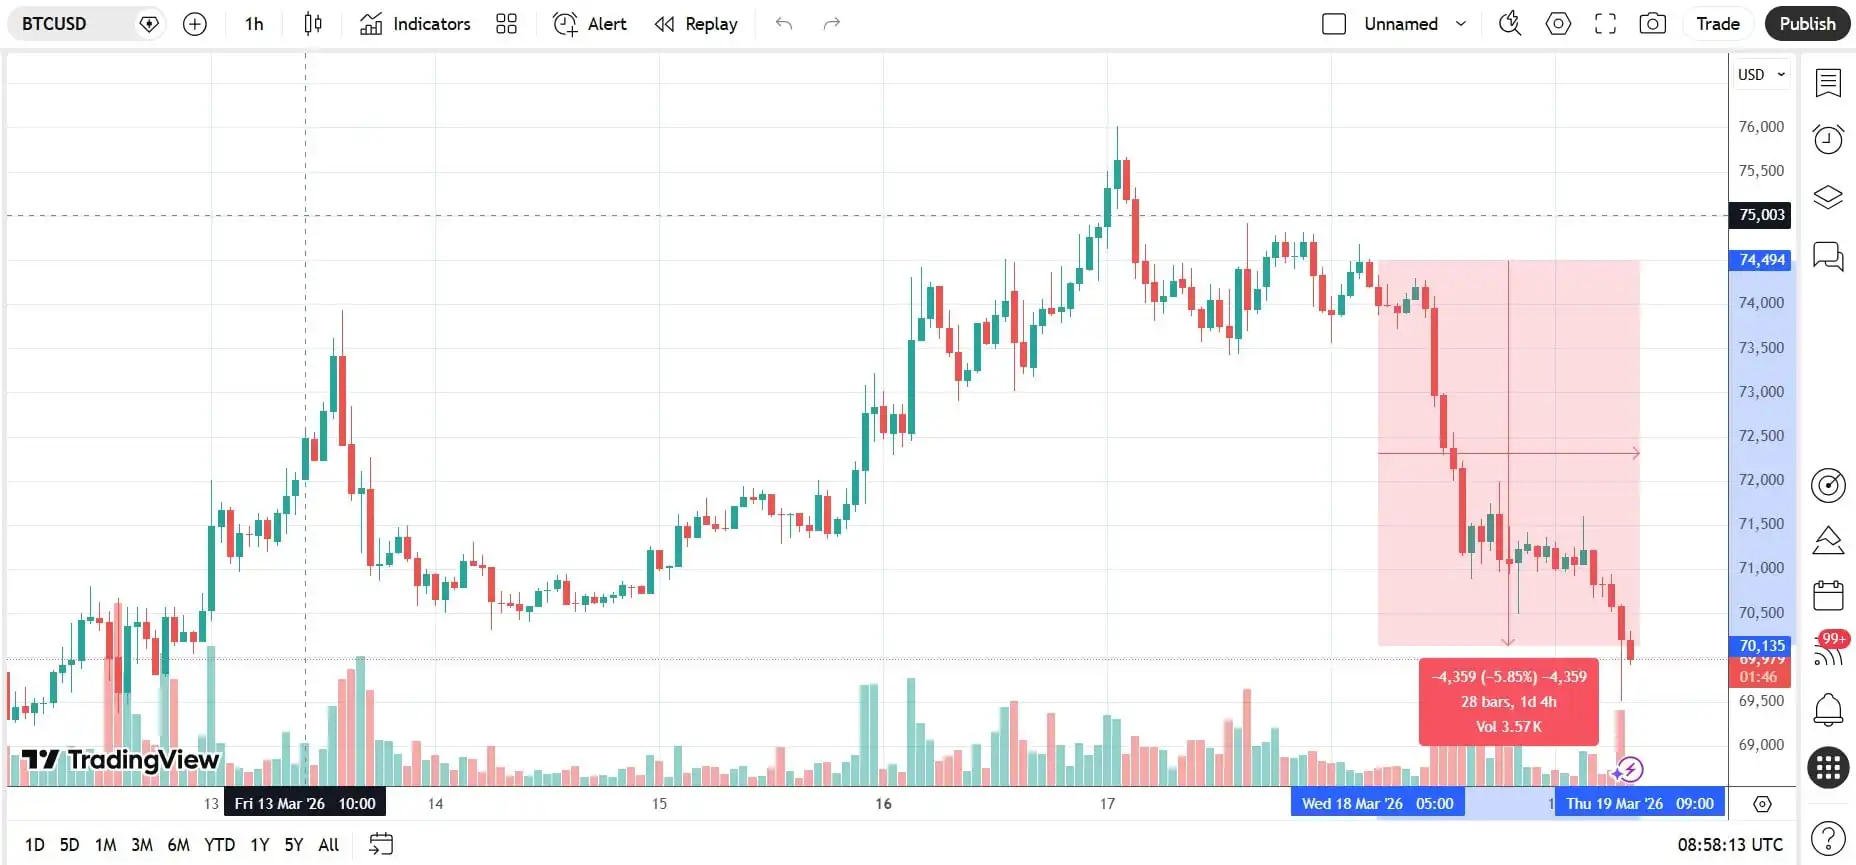Take a chart snapshot with the camera icon
Image resolution: width=1856 pixels, height=865 pixels.
point(1652,23)
